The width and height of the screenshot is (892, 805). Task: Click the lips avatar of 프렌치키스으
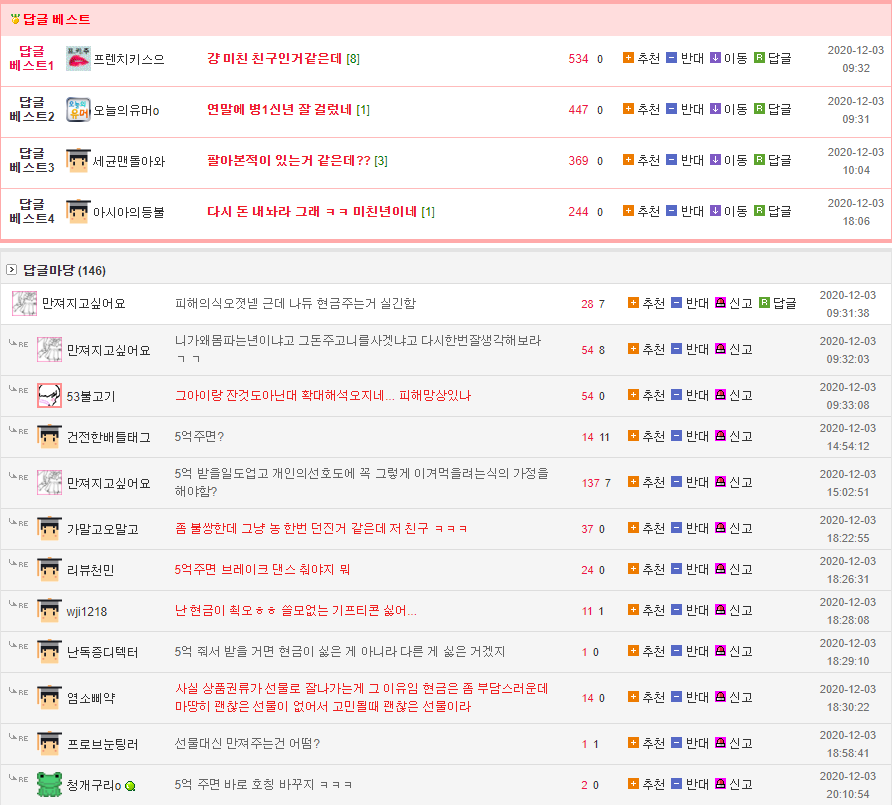(x=78, y=58)
